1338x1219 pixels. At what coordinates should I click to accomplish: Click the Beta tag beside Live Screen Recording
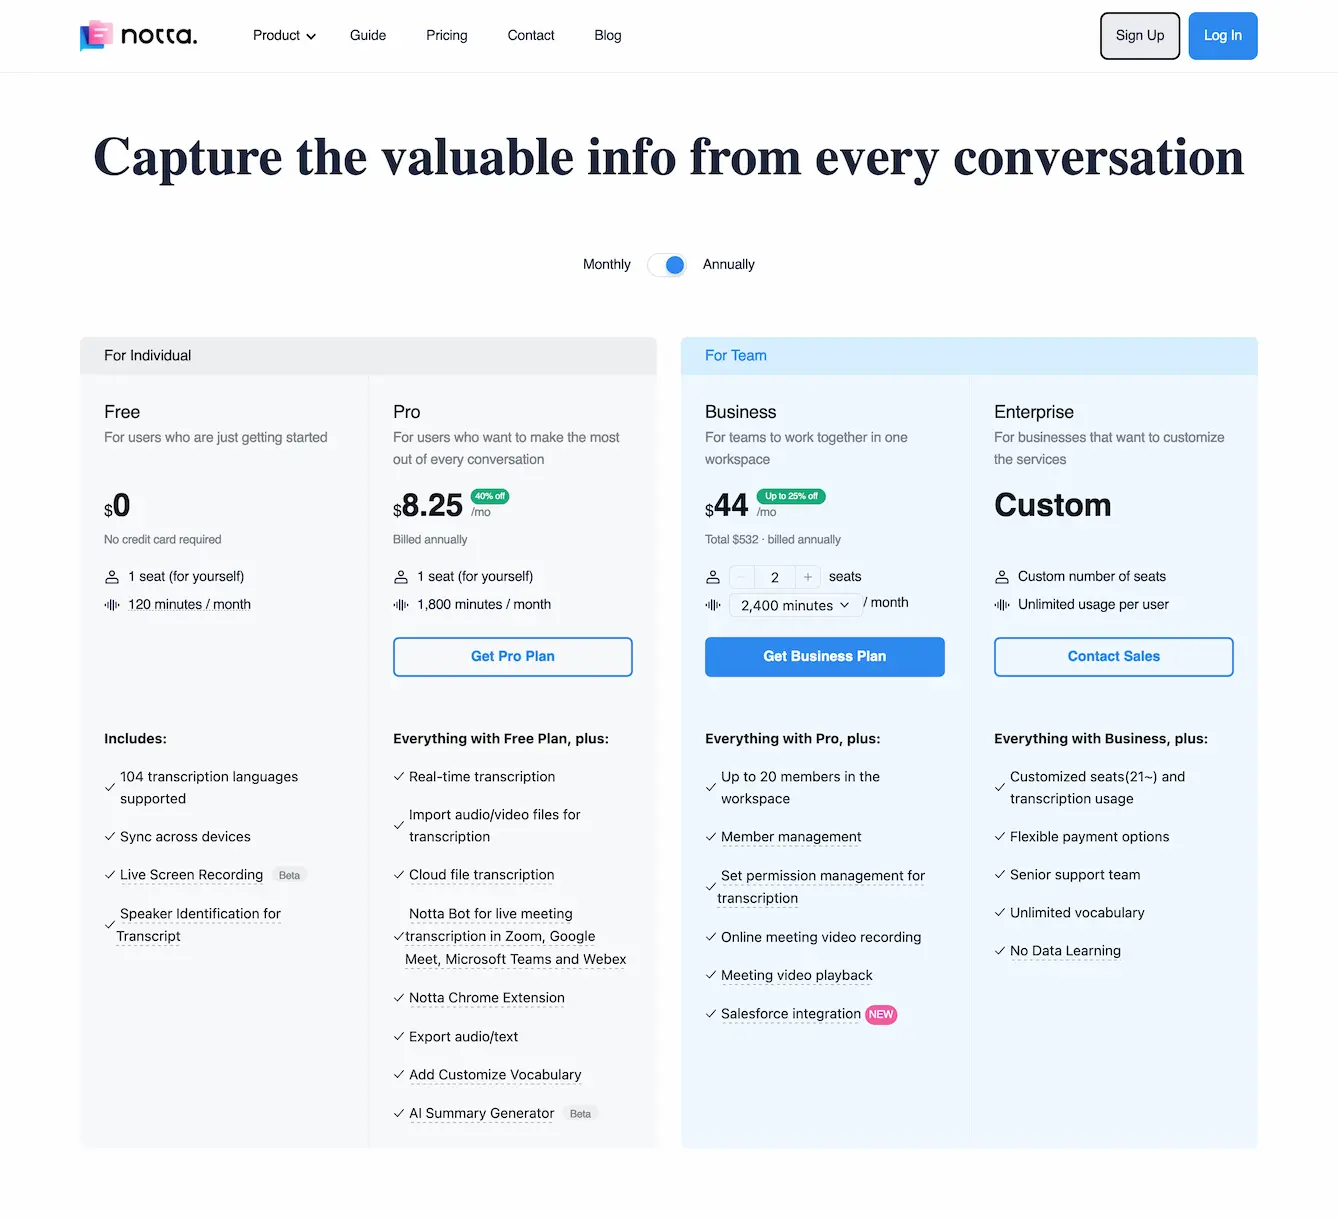(289, 875)
